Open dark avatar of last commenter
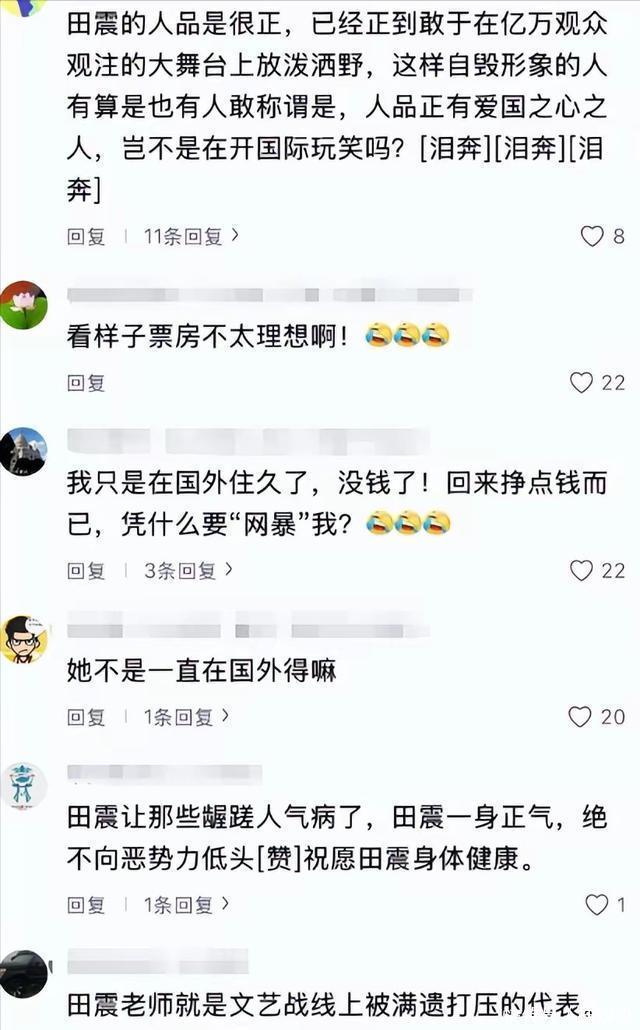Screen dimensions: 640x1030 click(x=24, y=974)
